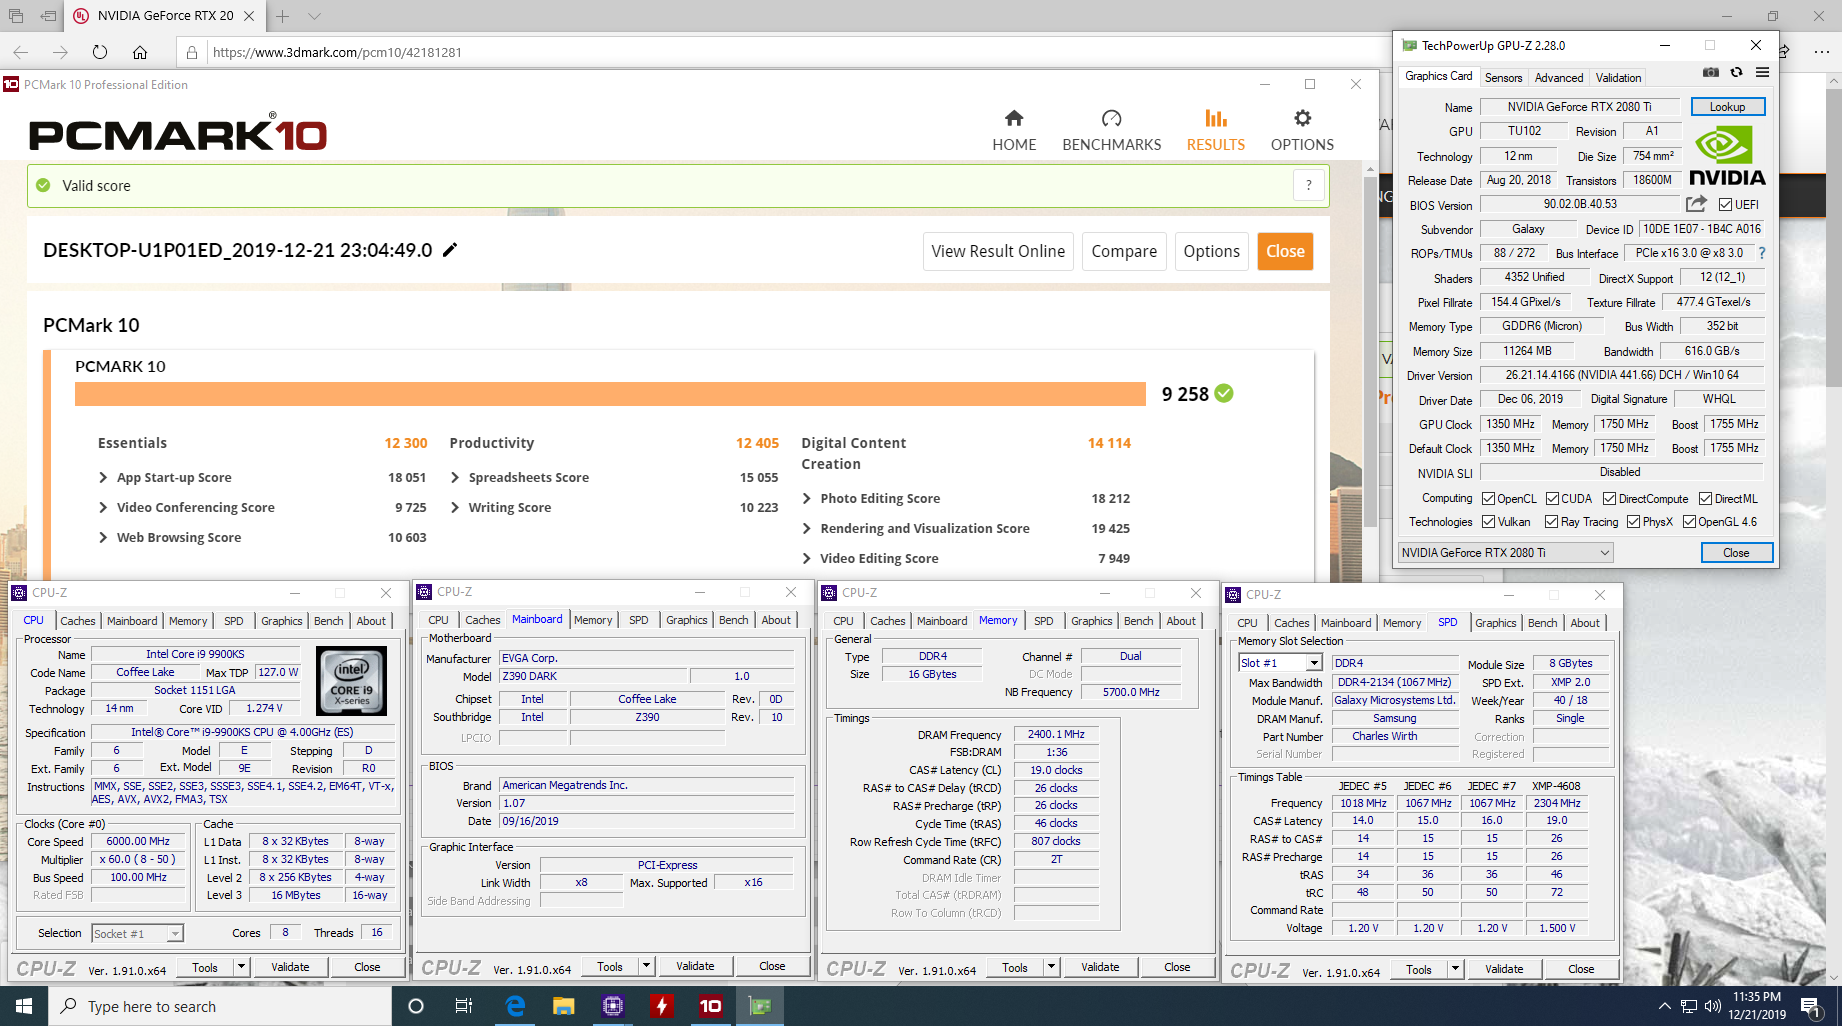The width and height of the screenshot is (1842, 1026).
Task: Click the valid score help question mark
Action: (1308, 185)
